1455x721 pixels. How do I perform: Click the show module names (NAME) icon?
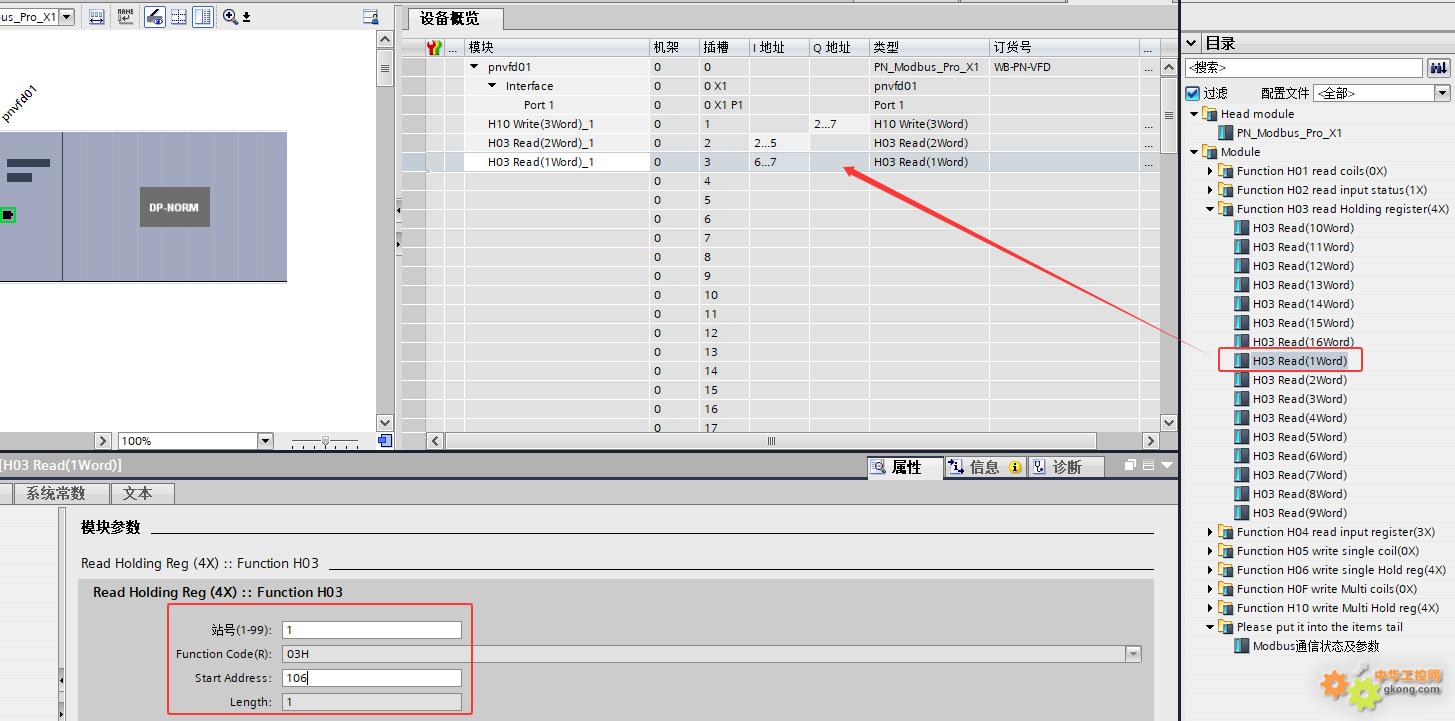click(x=125, y=16)
